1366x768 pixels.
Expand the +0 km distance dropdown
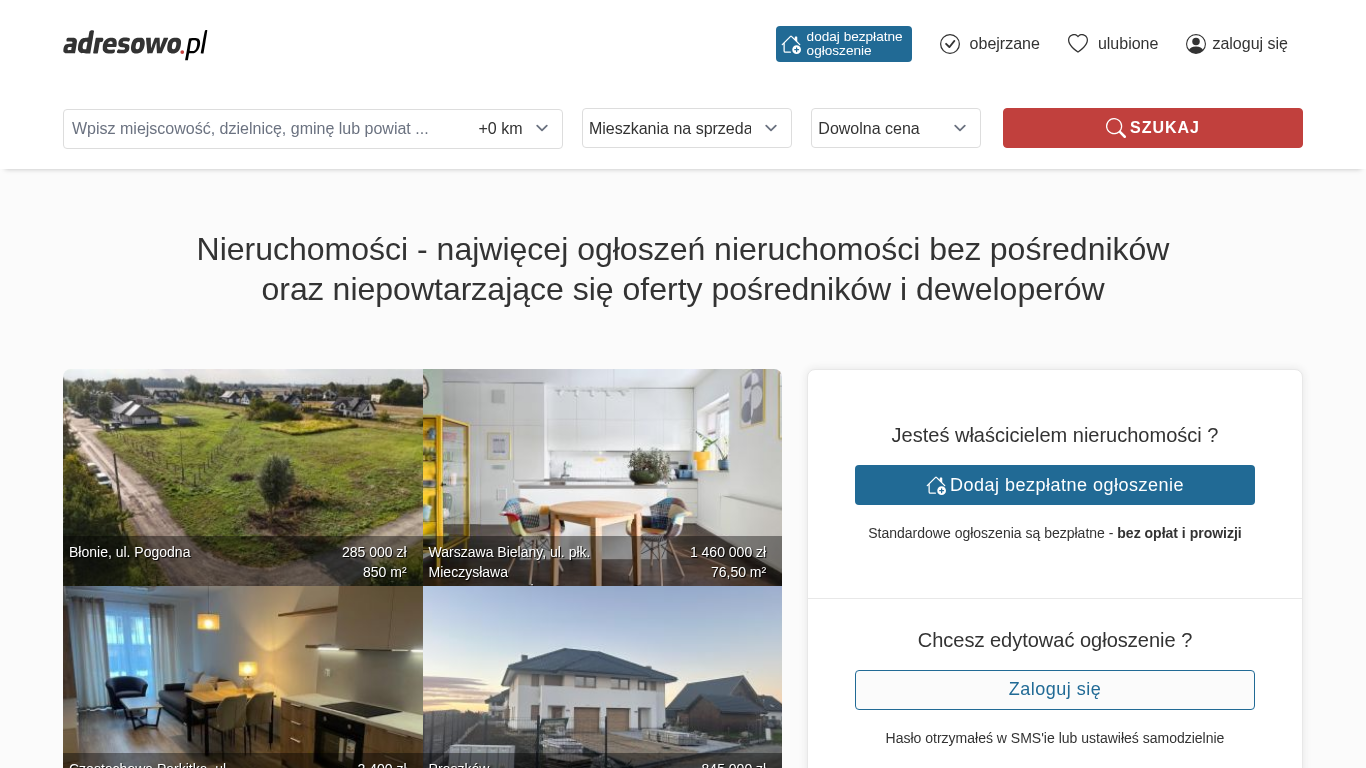pos(514,128)
